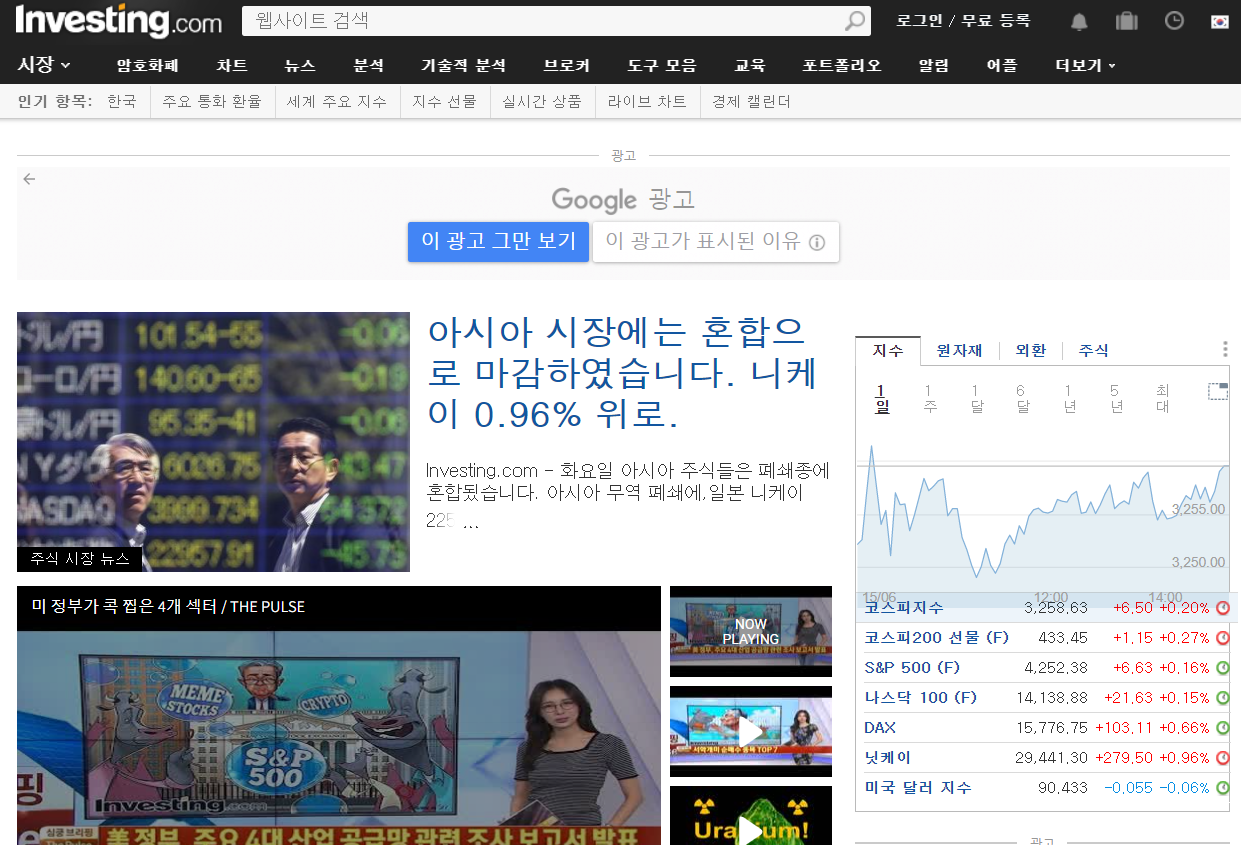Play the second video thumbnail in playlist

tap(751, 731)
